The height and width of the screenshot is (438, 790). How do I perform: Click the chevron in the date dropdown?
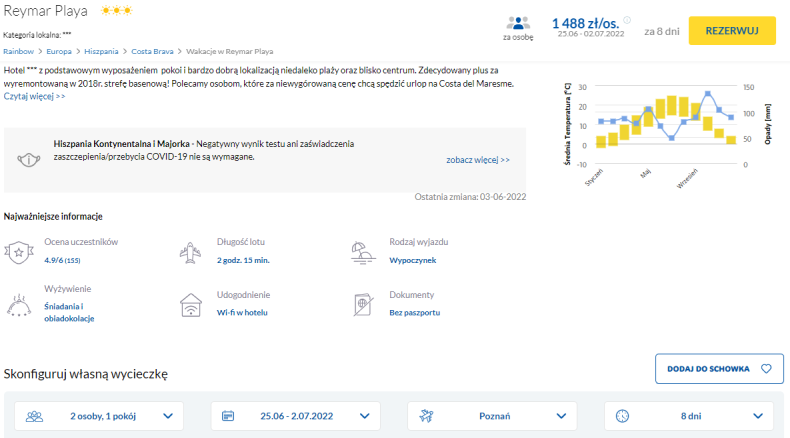point(365,416)
